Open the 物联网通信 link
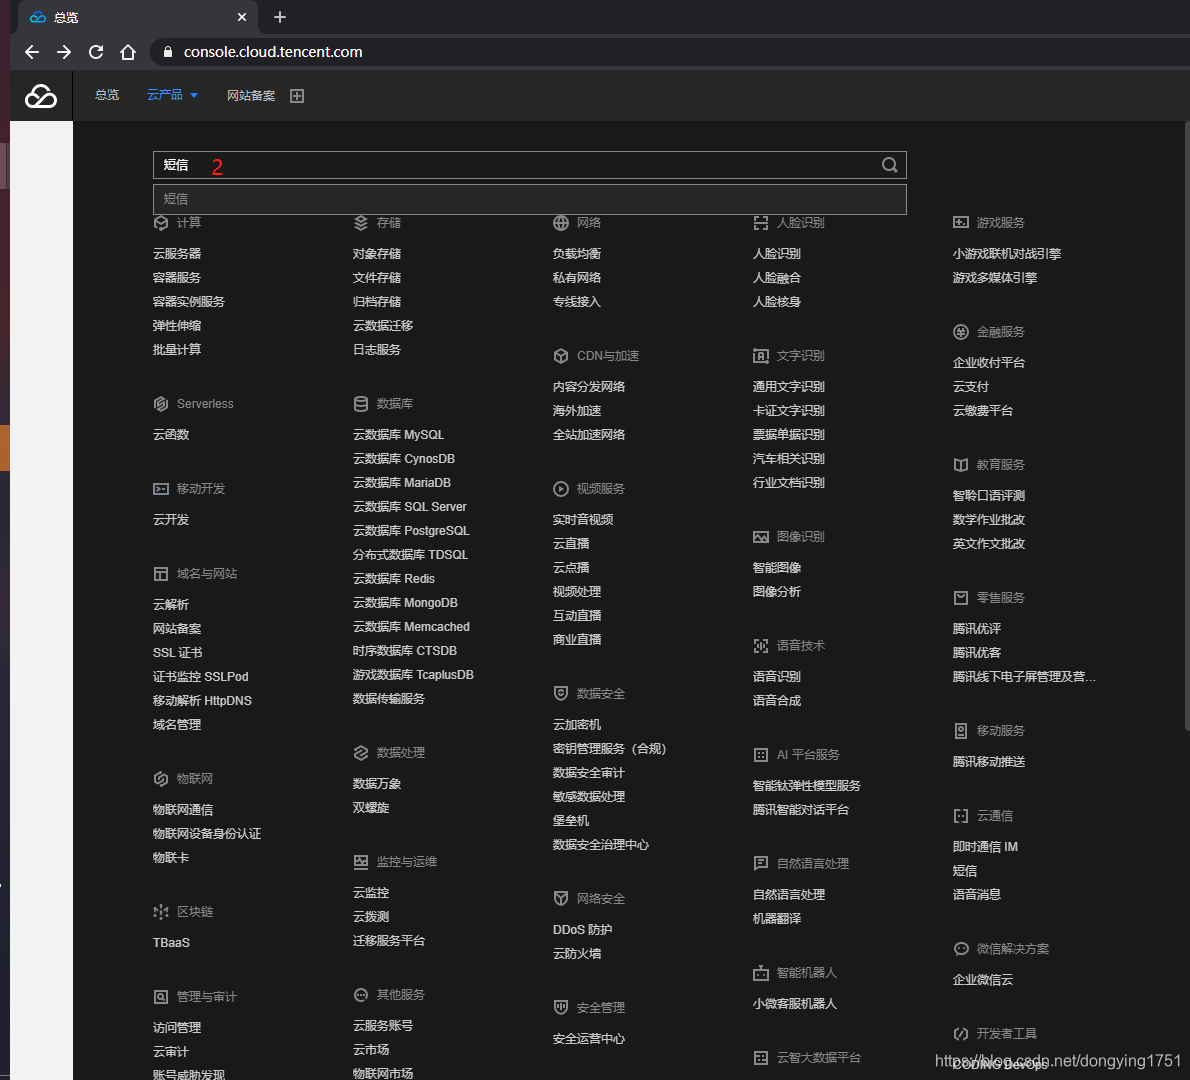 183,810
